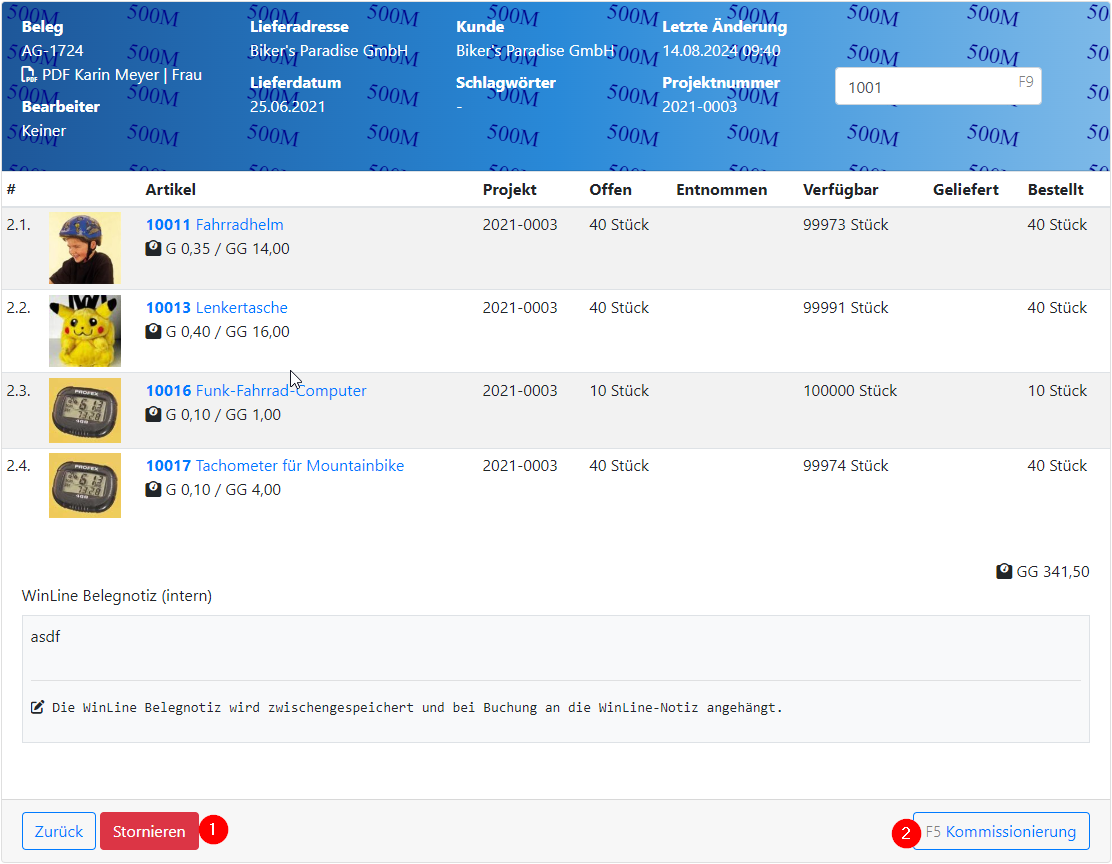Click the edit pencil icon in Belegnotiz hint
Screen dimensions: 1112x864
[x=38, y=708]
